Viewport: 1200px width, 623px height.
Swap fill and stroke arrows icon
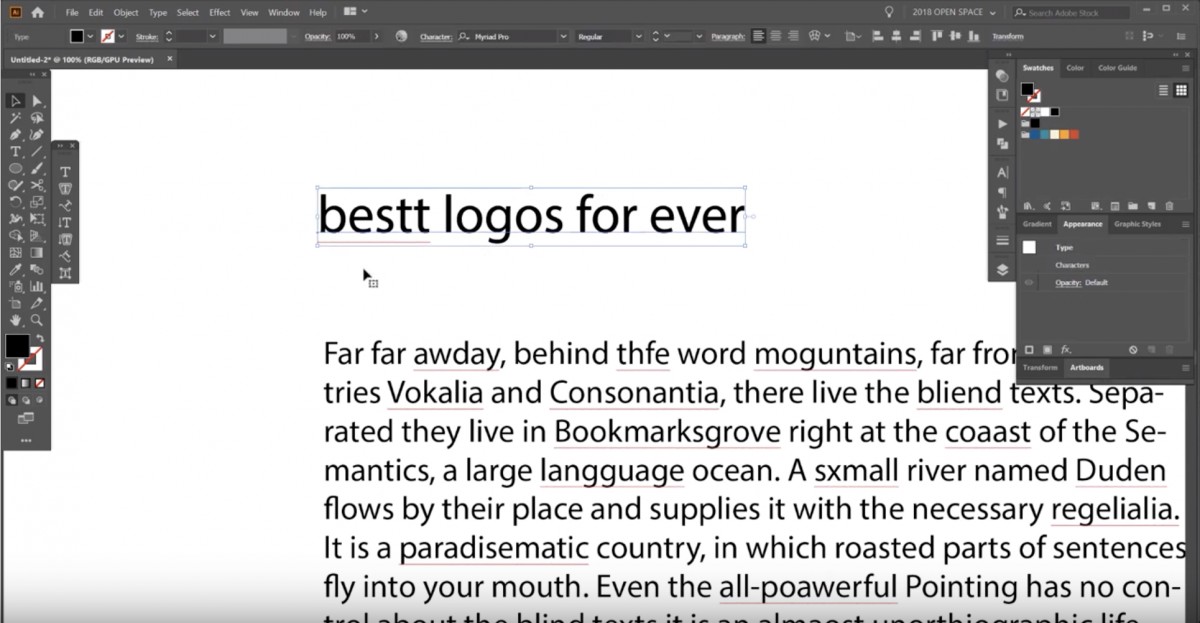(x=41, y=339)
